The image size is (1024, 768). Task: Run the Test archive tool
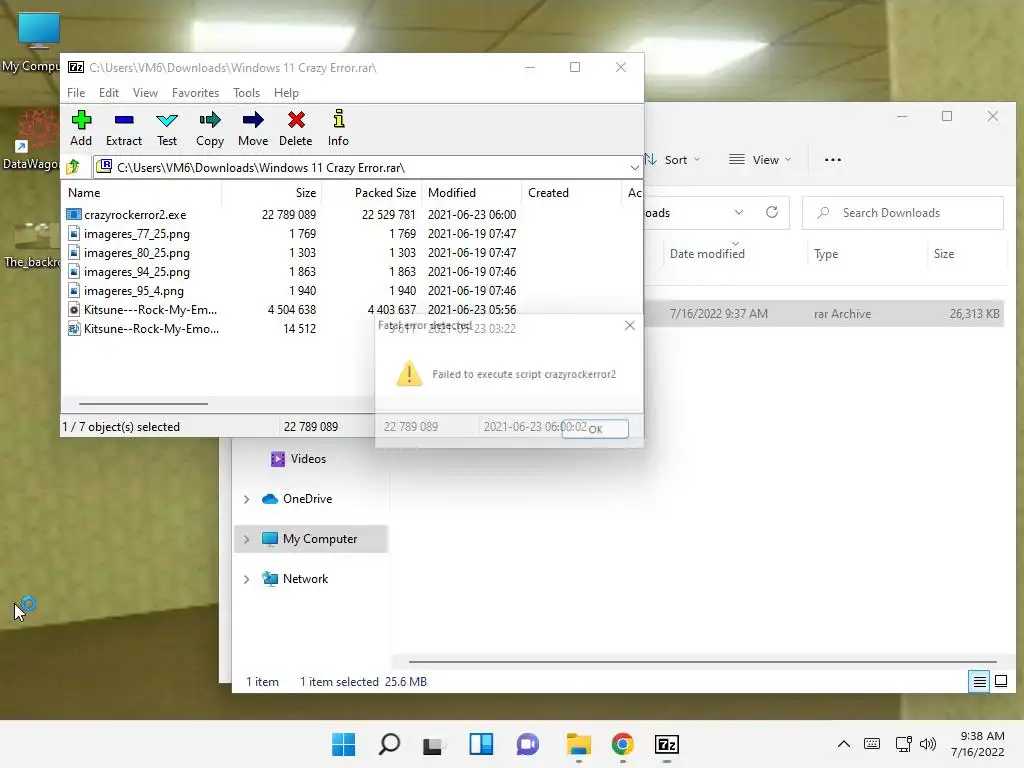coord(167,120)
